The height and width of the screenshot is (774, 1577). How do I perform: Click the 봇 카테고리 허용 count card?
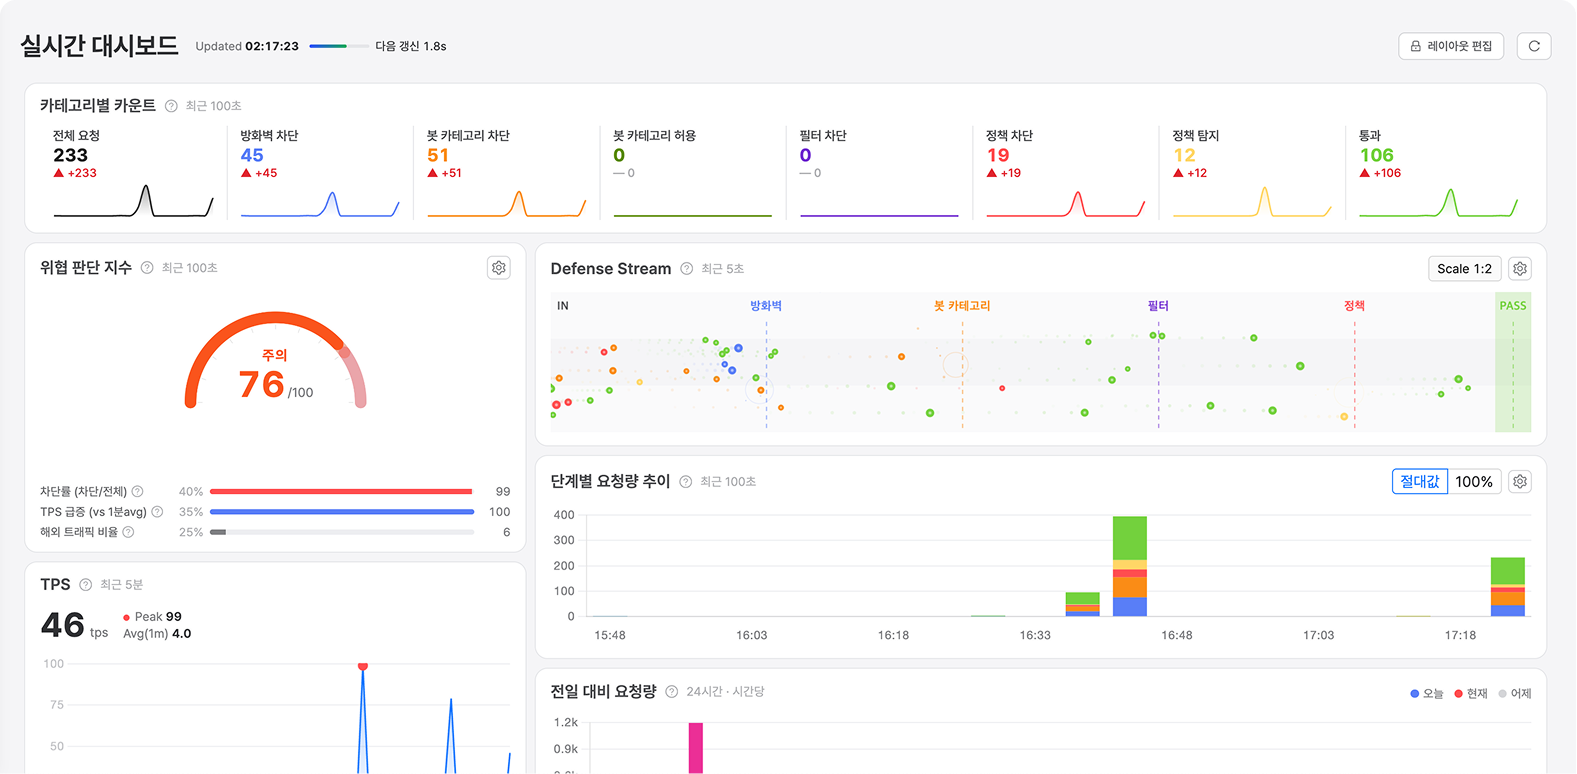(693, 172)
